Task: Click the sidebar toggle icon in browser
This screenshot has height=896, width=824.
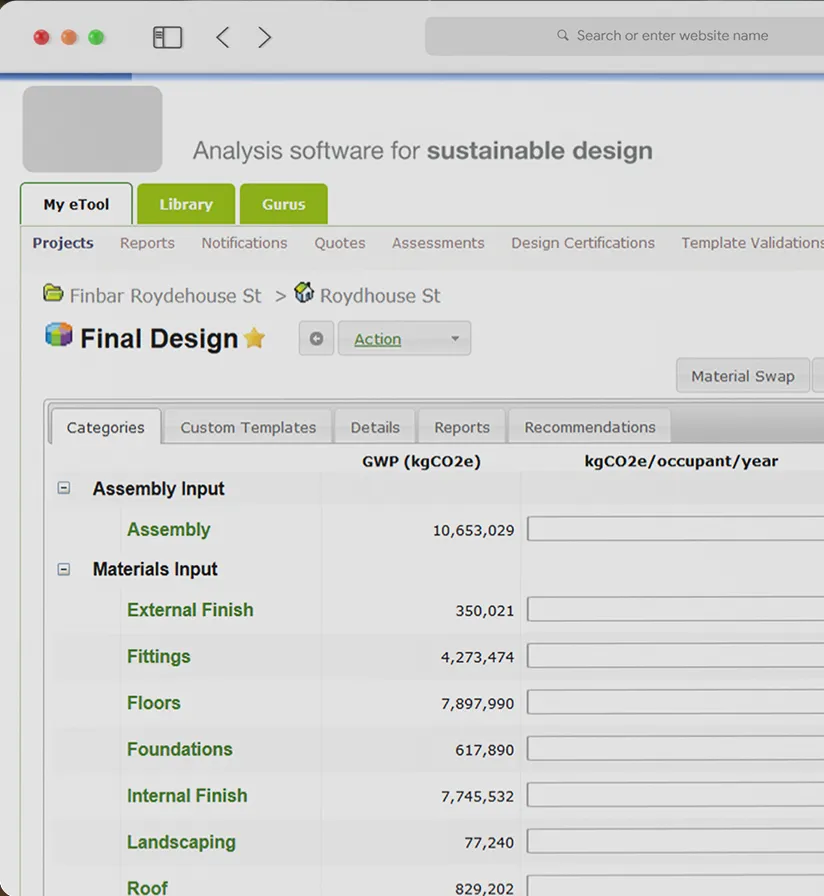Action: tap(167, 38)
